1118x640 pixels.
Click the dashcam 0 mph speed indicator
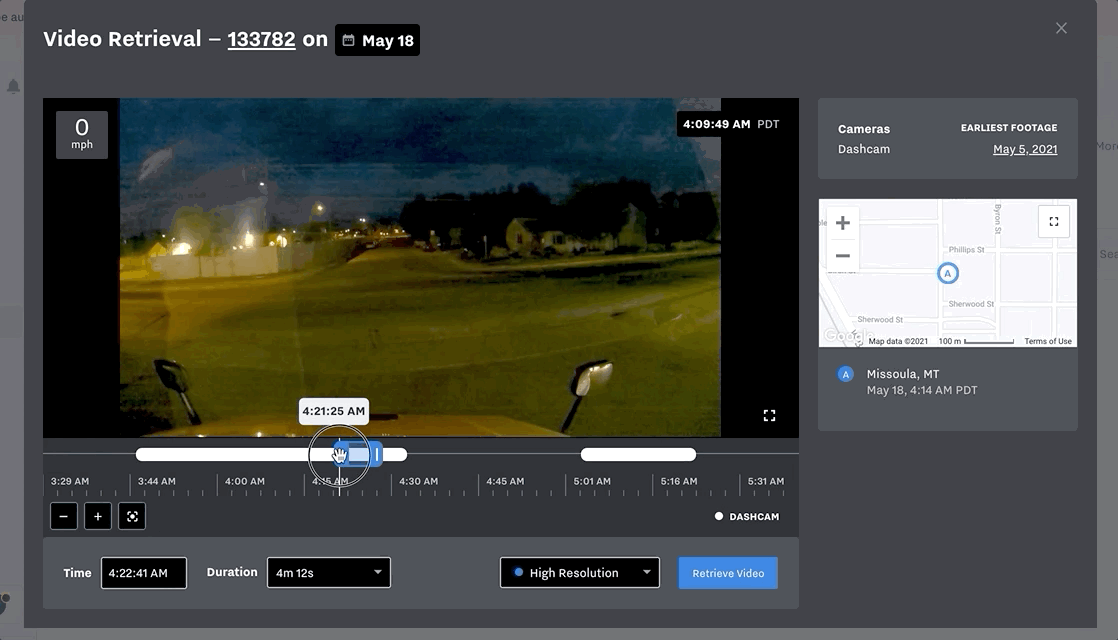coord(81,133)
